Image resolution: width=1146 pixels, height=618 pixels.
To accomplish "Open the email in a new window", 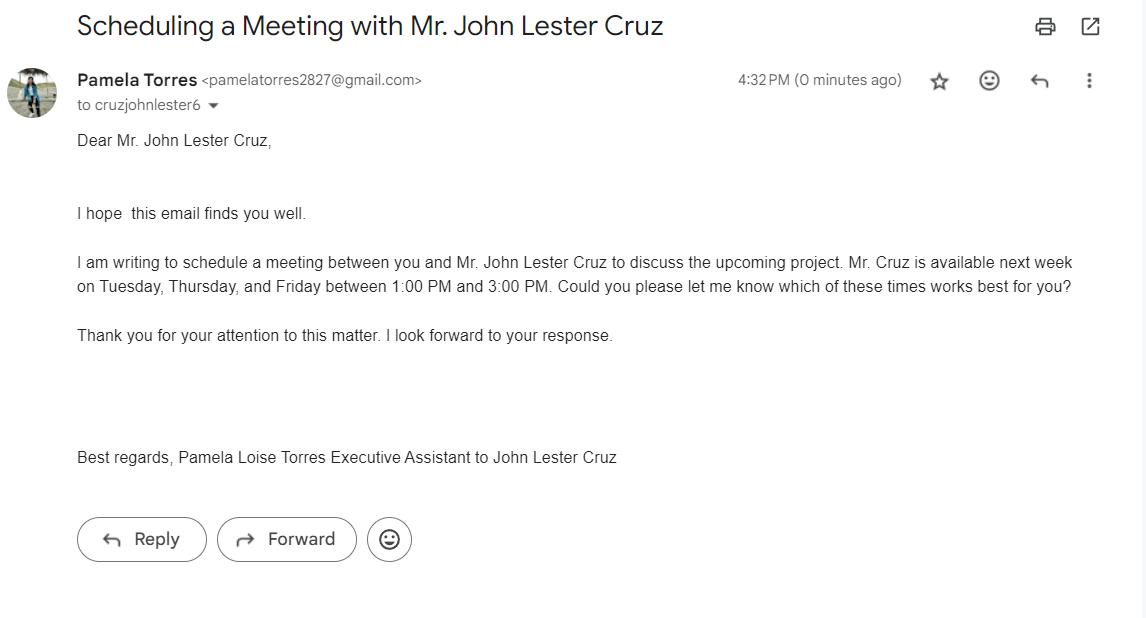I will (1090, 27).
